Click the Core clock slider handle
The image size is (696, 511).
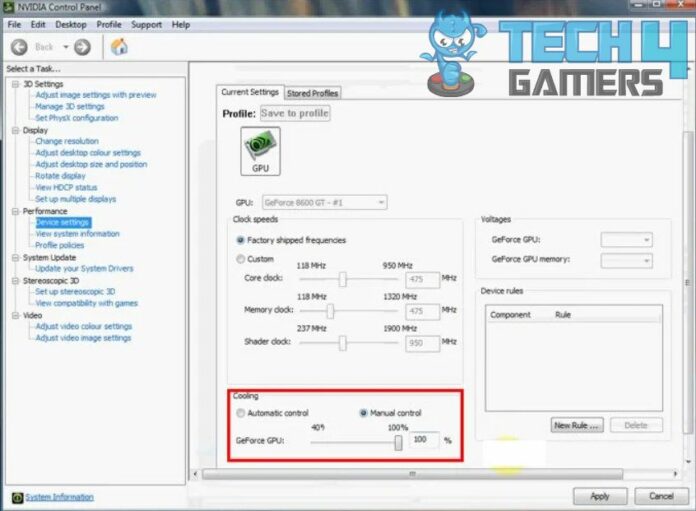coord(343,279)
